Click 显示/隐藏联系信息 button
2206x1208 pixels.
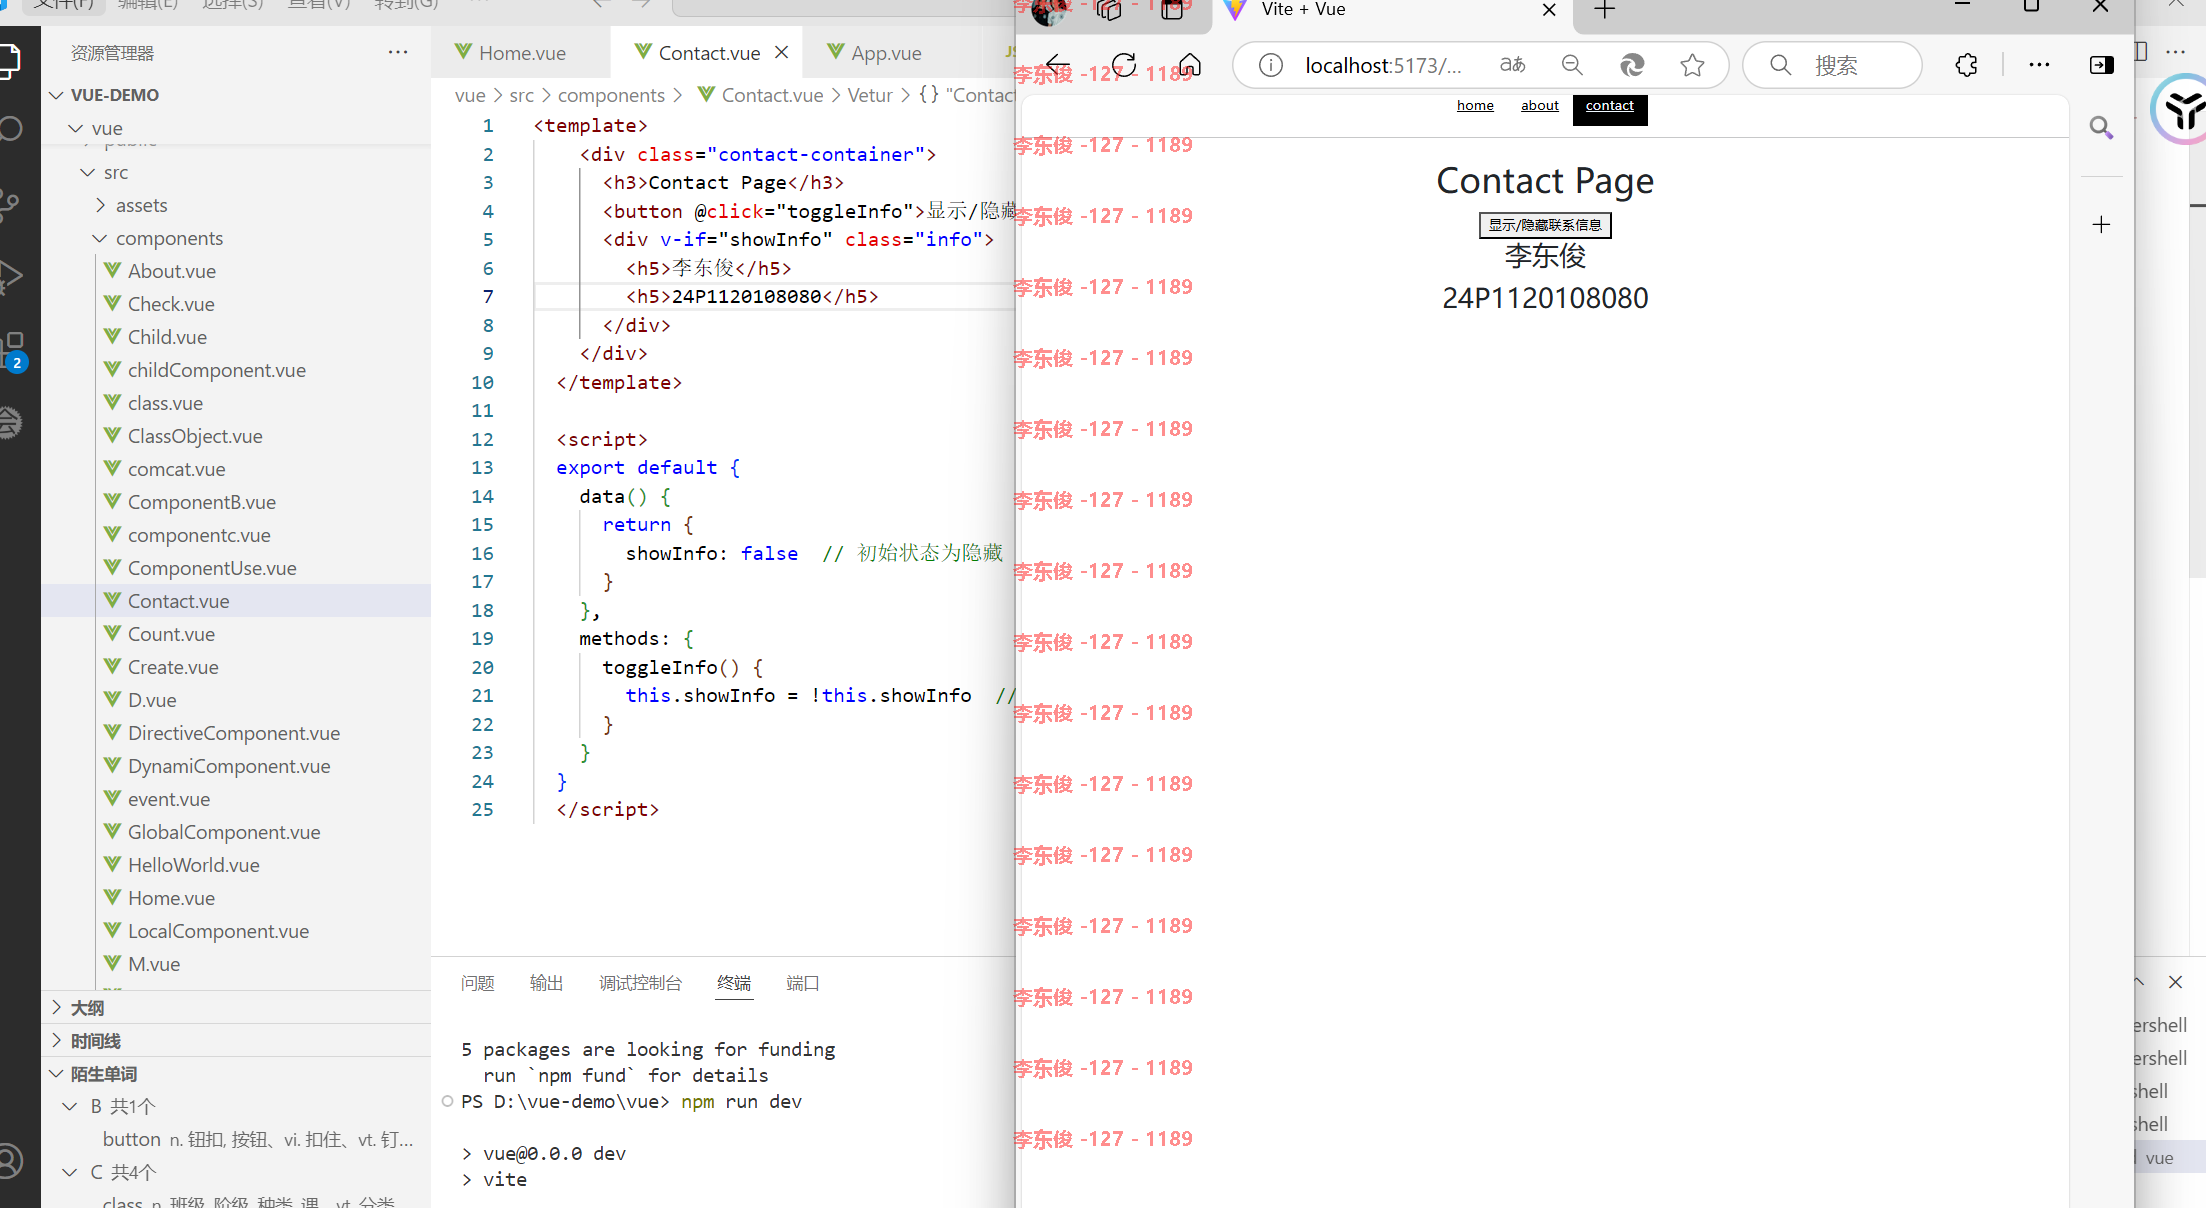(1545, 225)
